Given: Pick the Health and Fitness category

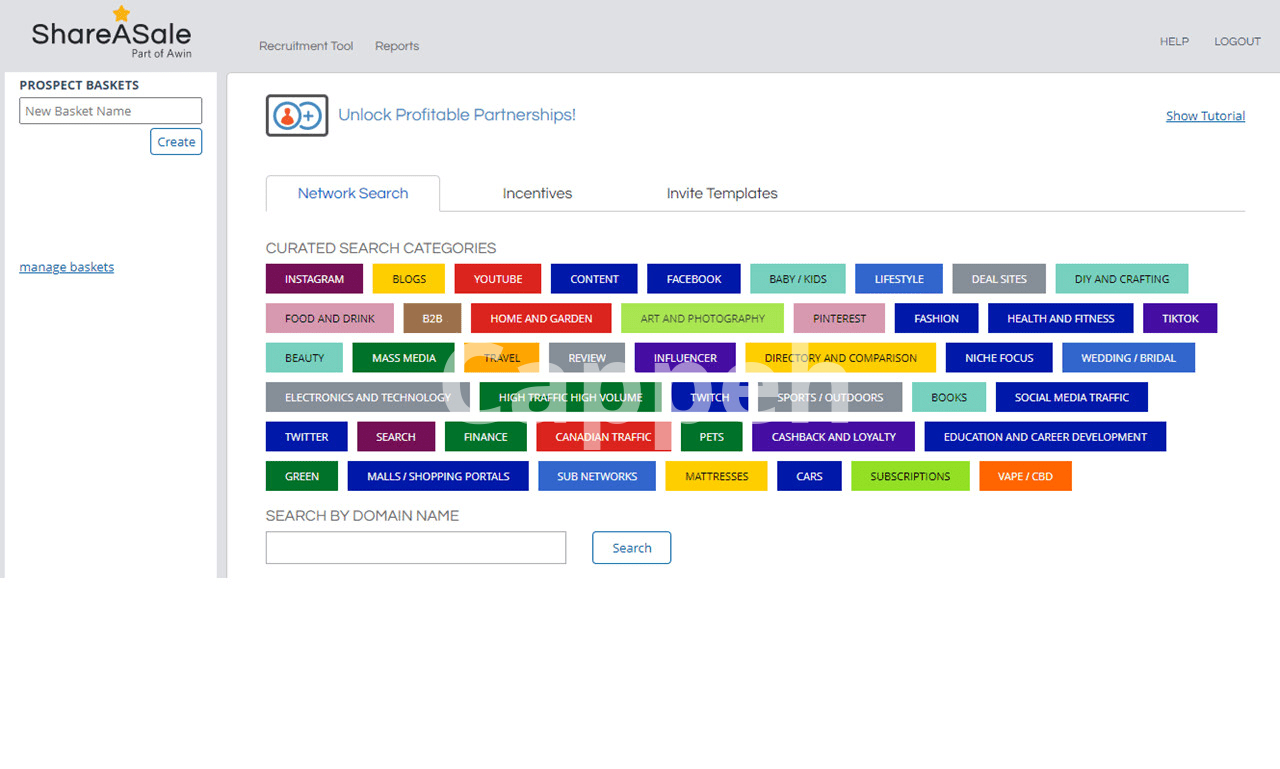Looking at the screenshot, I should point(1060,319).
